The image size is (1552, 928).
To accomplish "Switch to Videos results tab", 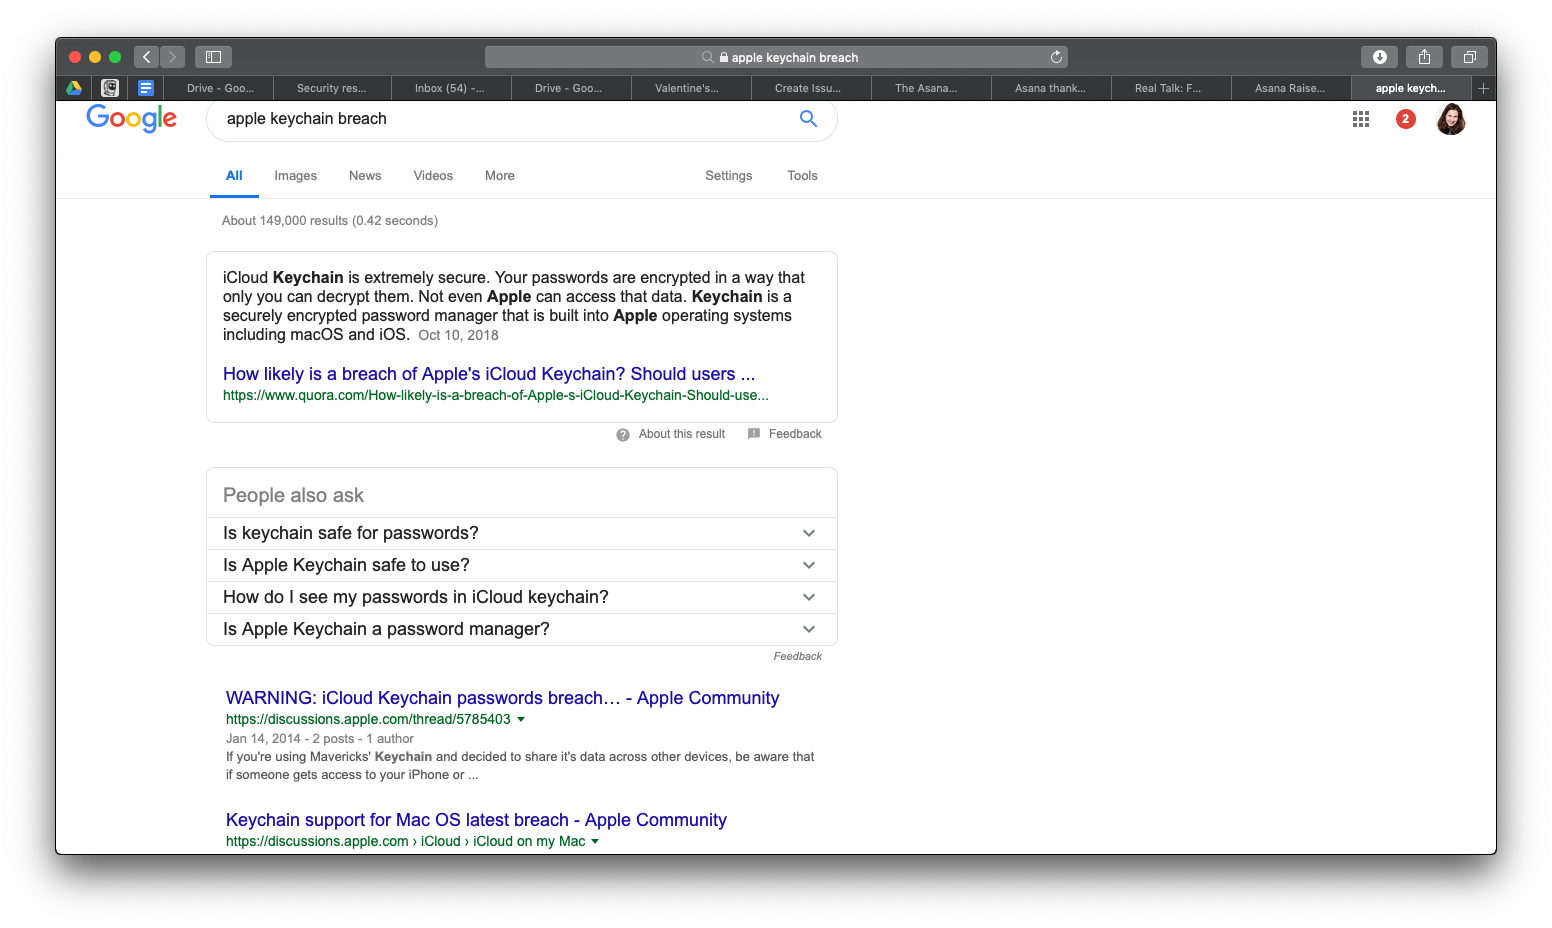I will tap(433, 175).
